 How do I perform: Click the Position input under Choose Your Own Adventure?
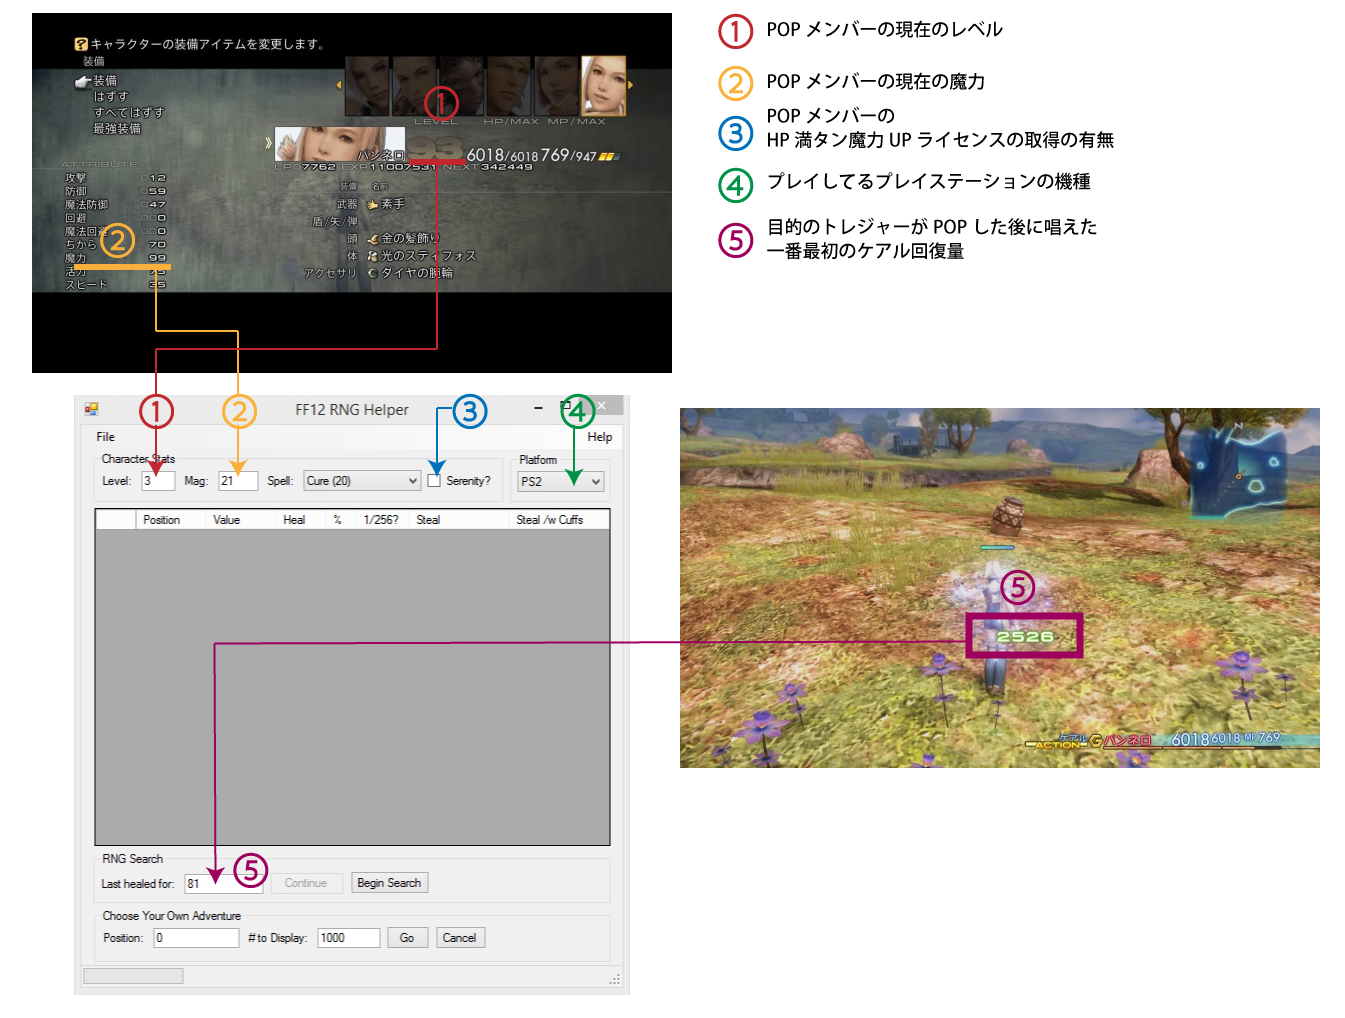tap(196, 938)
